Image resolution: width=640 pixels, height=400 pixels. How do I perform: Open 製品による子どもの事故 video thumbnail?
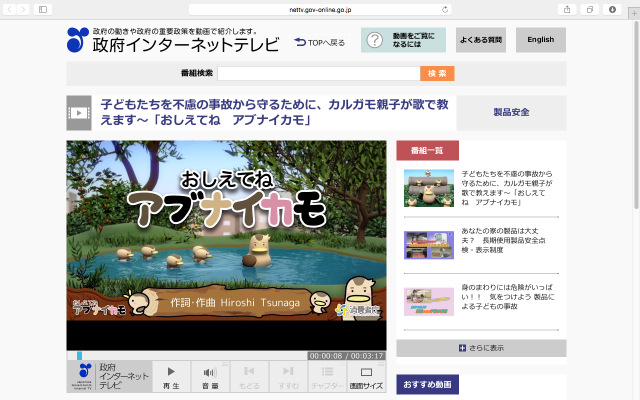(x=429, y=302)
